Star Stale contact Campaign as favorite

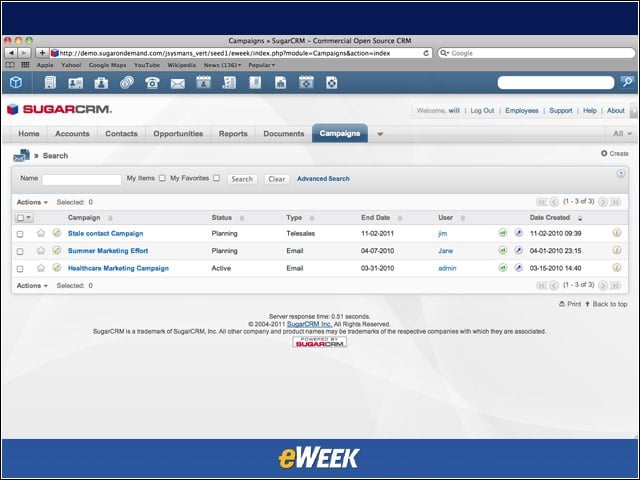(x=40, y=233)
